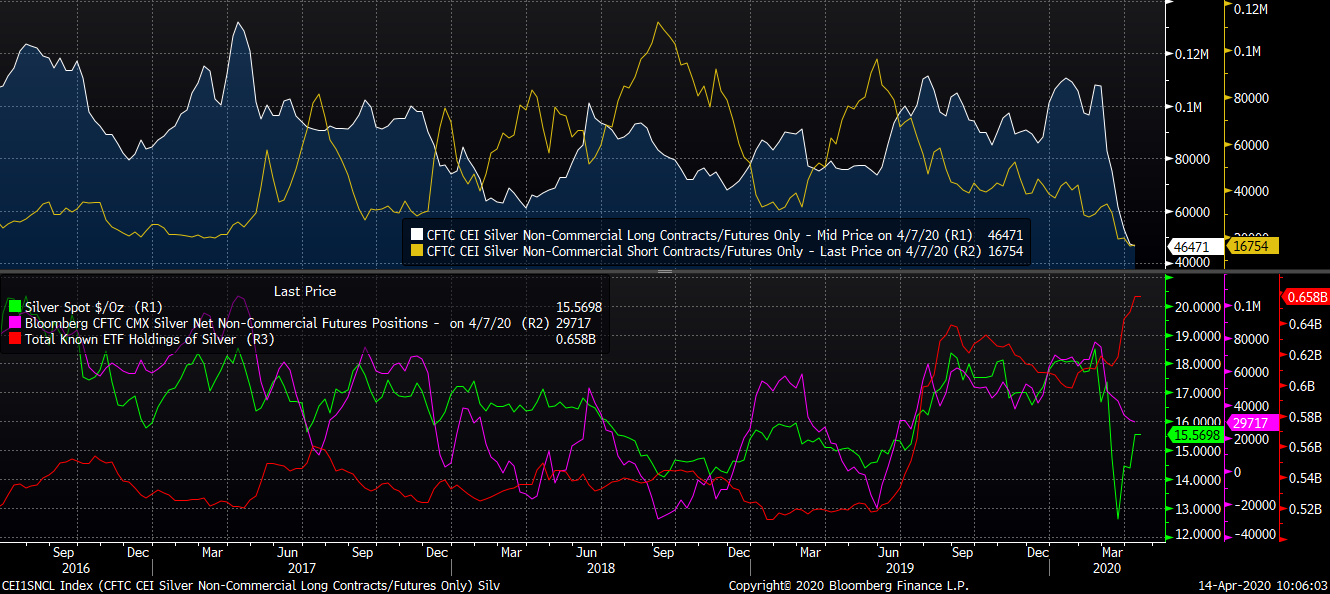Select the white 46471 axis value marker
The width and height of the screenshot is (1330, 594).
1191,246
